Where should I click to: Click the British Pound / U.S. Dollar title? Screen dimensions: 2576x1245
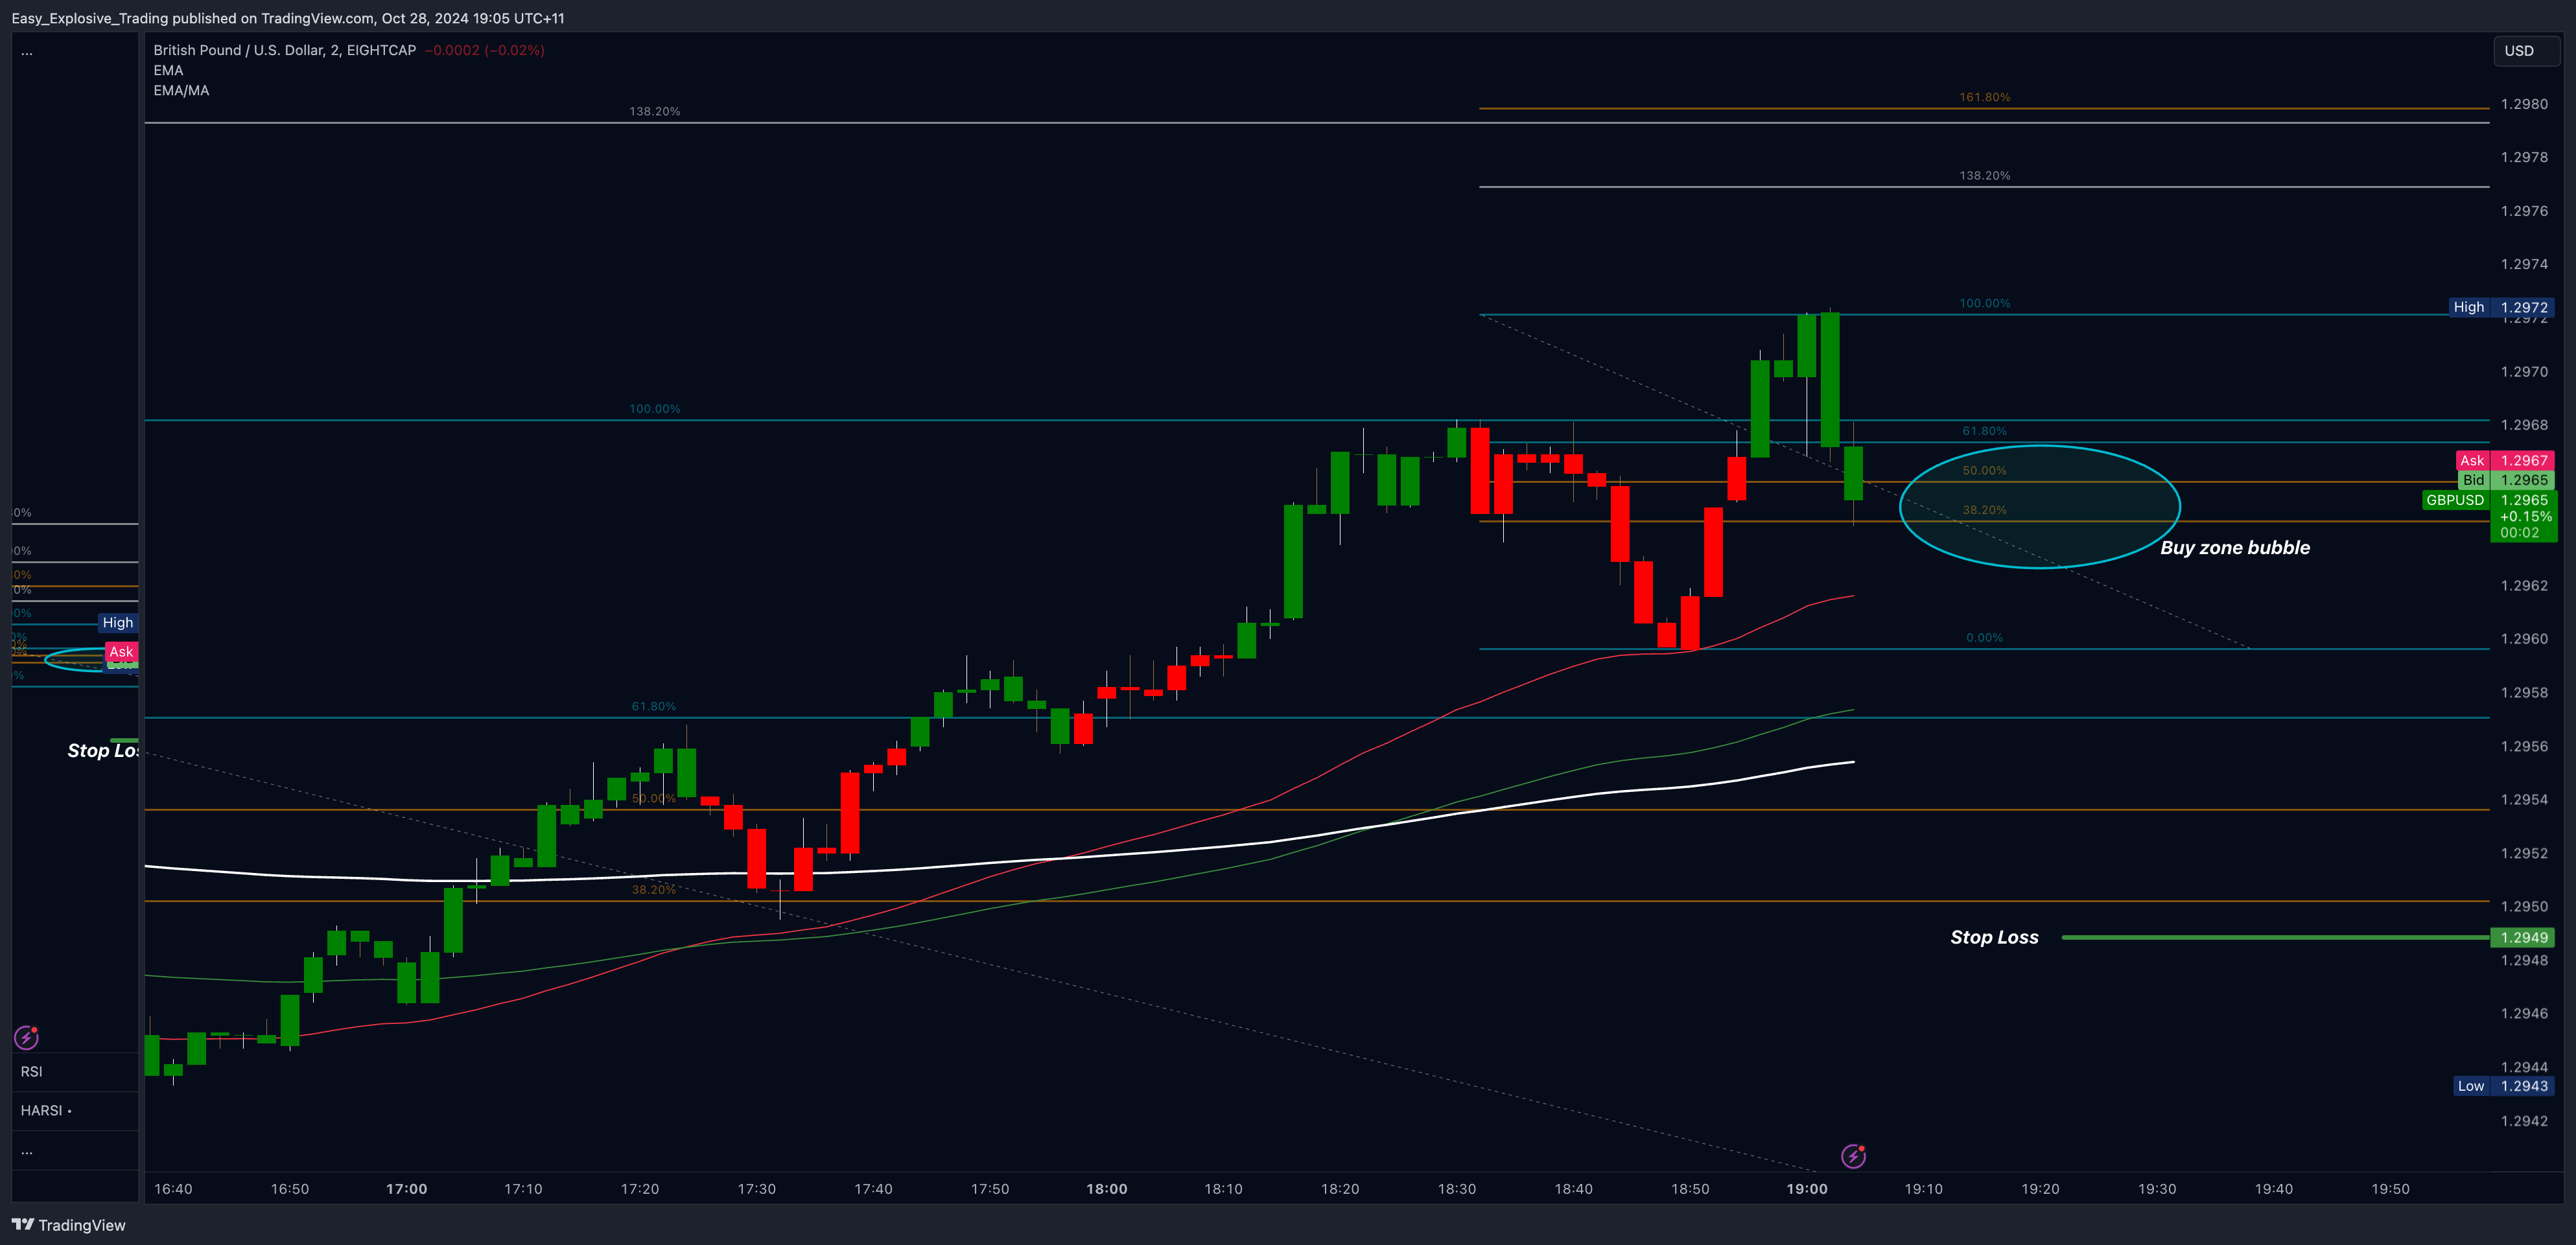(285, 50)
